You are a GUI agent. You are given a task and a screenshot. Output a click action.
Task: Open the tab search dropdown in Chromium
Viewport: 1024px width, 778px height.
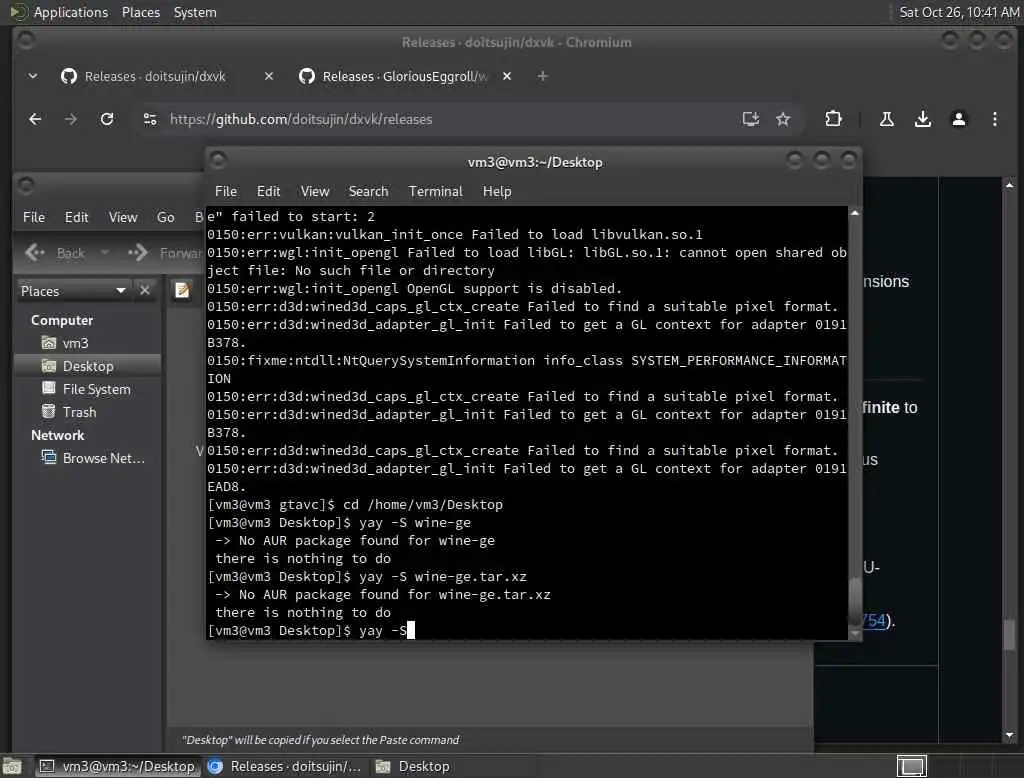pyautogui.click(x=33, y=76)
